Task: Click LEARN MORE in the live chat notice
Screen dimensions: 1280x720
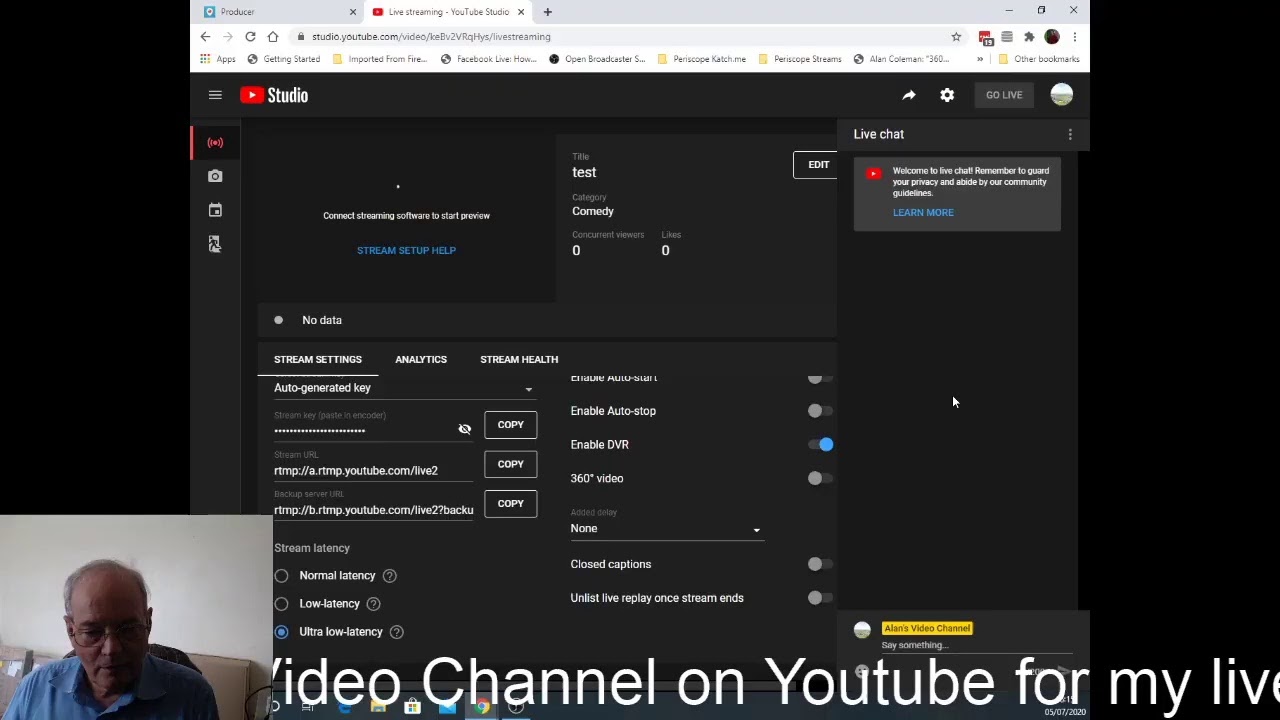Action: coord(923,213)
